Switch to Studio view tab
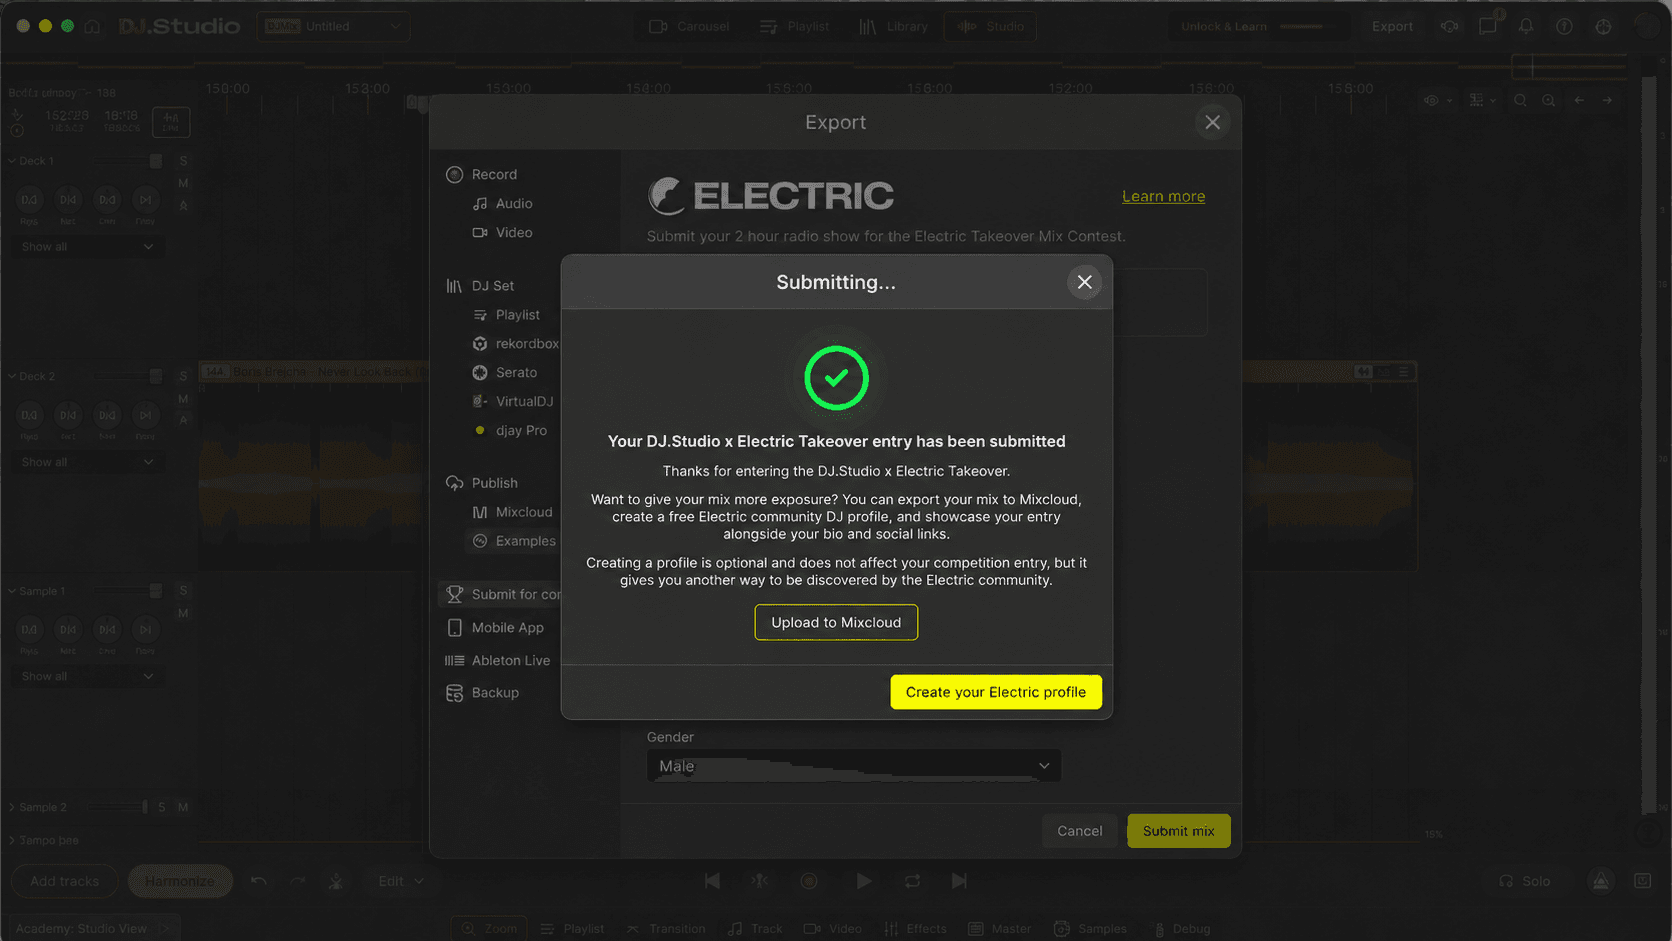Viewport: 1672px width, 941px height. click(990, 26)
